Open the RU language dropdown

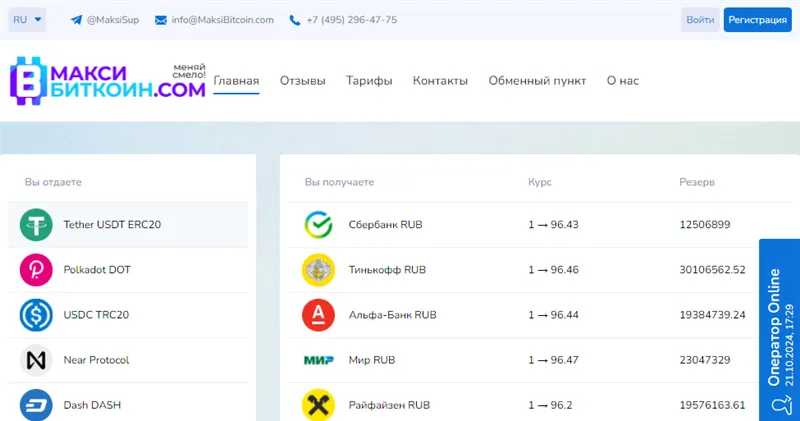tap(27, 20)
